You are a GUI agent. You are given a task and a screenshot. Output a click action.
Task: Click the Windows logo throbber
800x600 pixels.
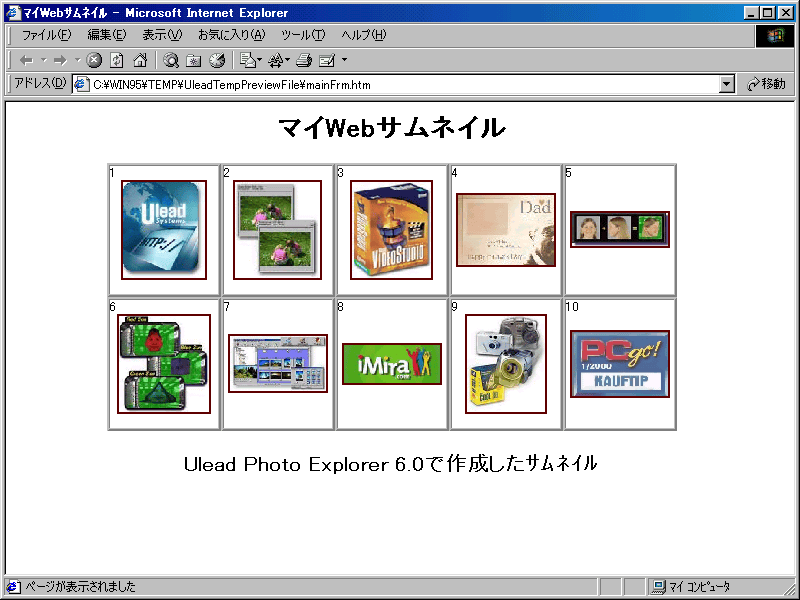774,36
